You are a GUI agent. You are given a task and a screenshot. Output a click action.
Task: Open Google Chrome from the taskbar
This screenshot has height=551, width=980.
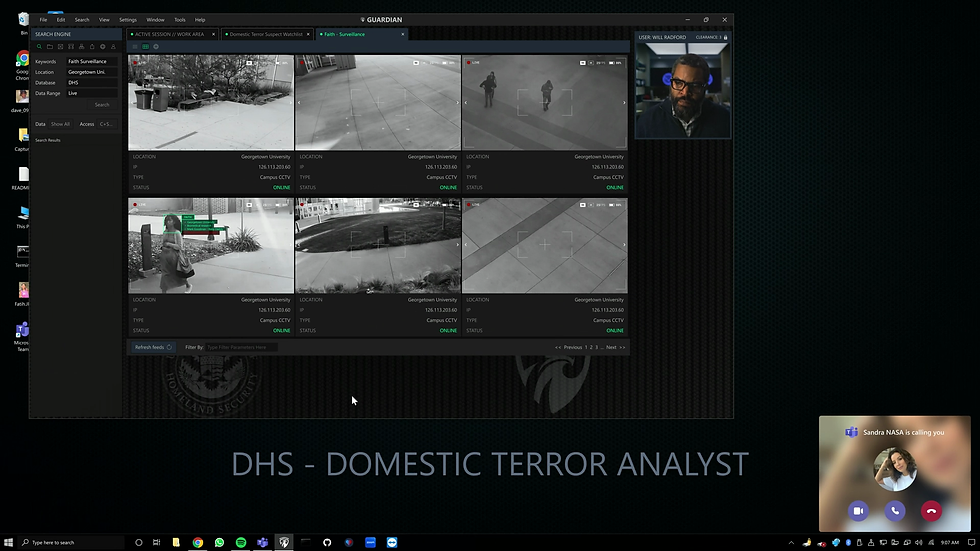click(198, 542)
